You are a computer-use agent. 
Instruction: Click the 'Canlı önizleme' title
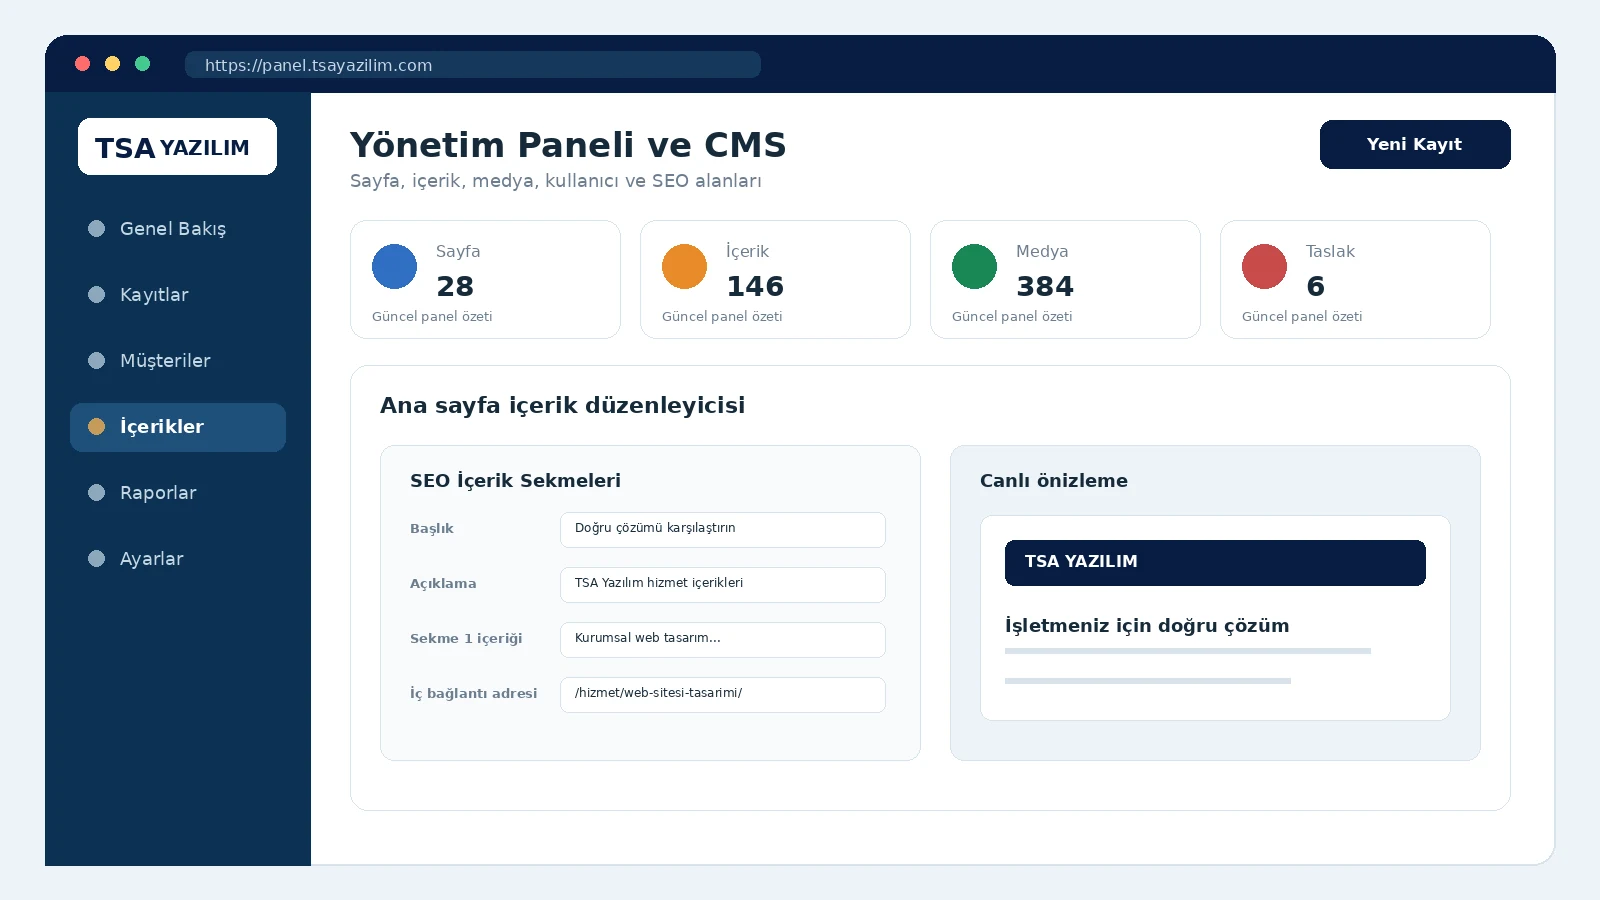tap(1054, 481)
